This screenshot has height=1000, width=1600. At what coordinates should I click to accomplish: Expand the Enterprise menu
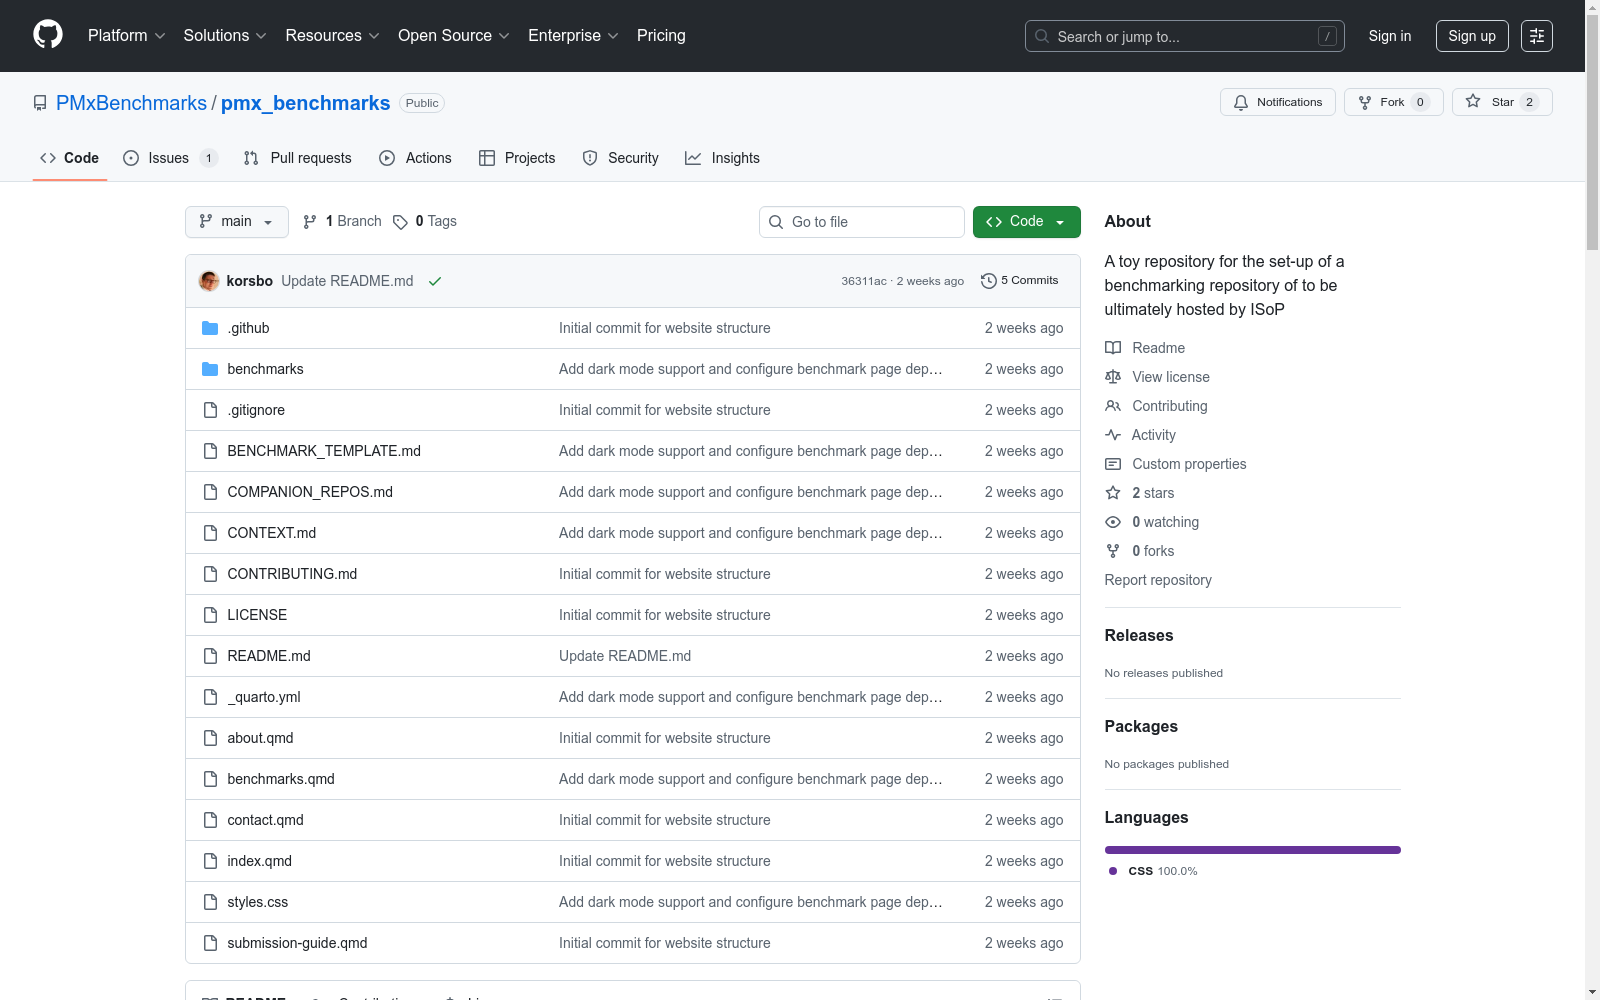(x=573, y=36)
